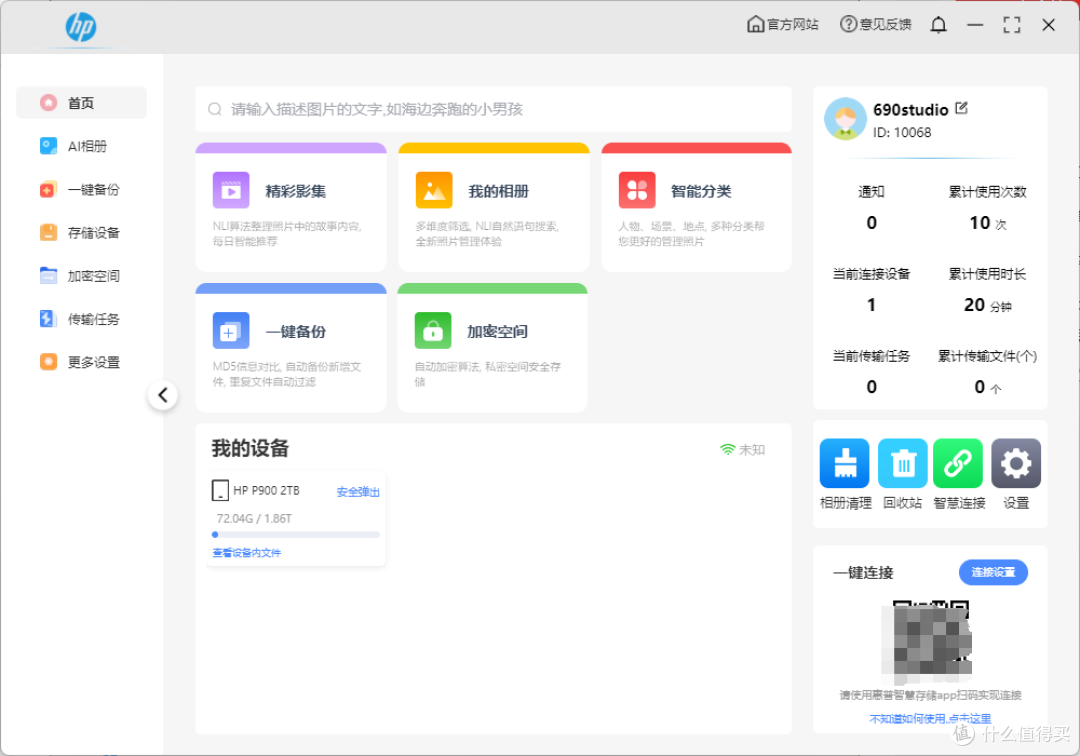Click the notification bell icon
Screen dimensions: 1080x756
(x=938, y=25)
